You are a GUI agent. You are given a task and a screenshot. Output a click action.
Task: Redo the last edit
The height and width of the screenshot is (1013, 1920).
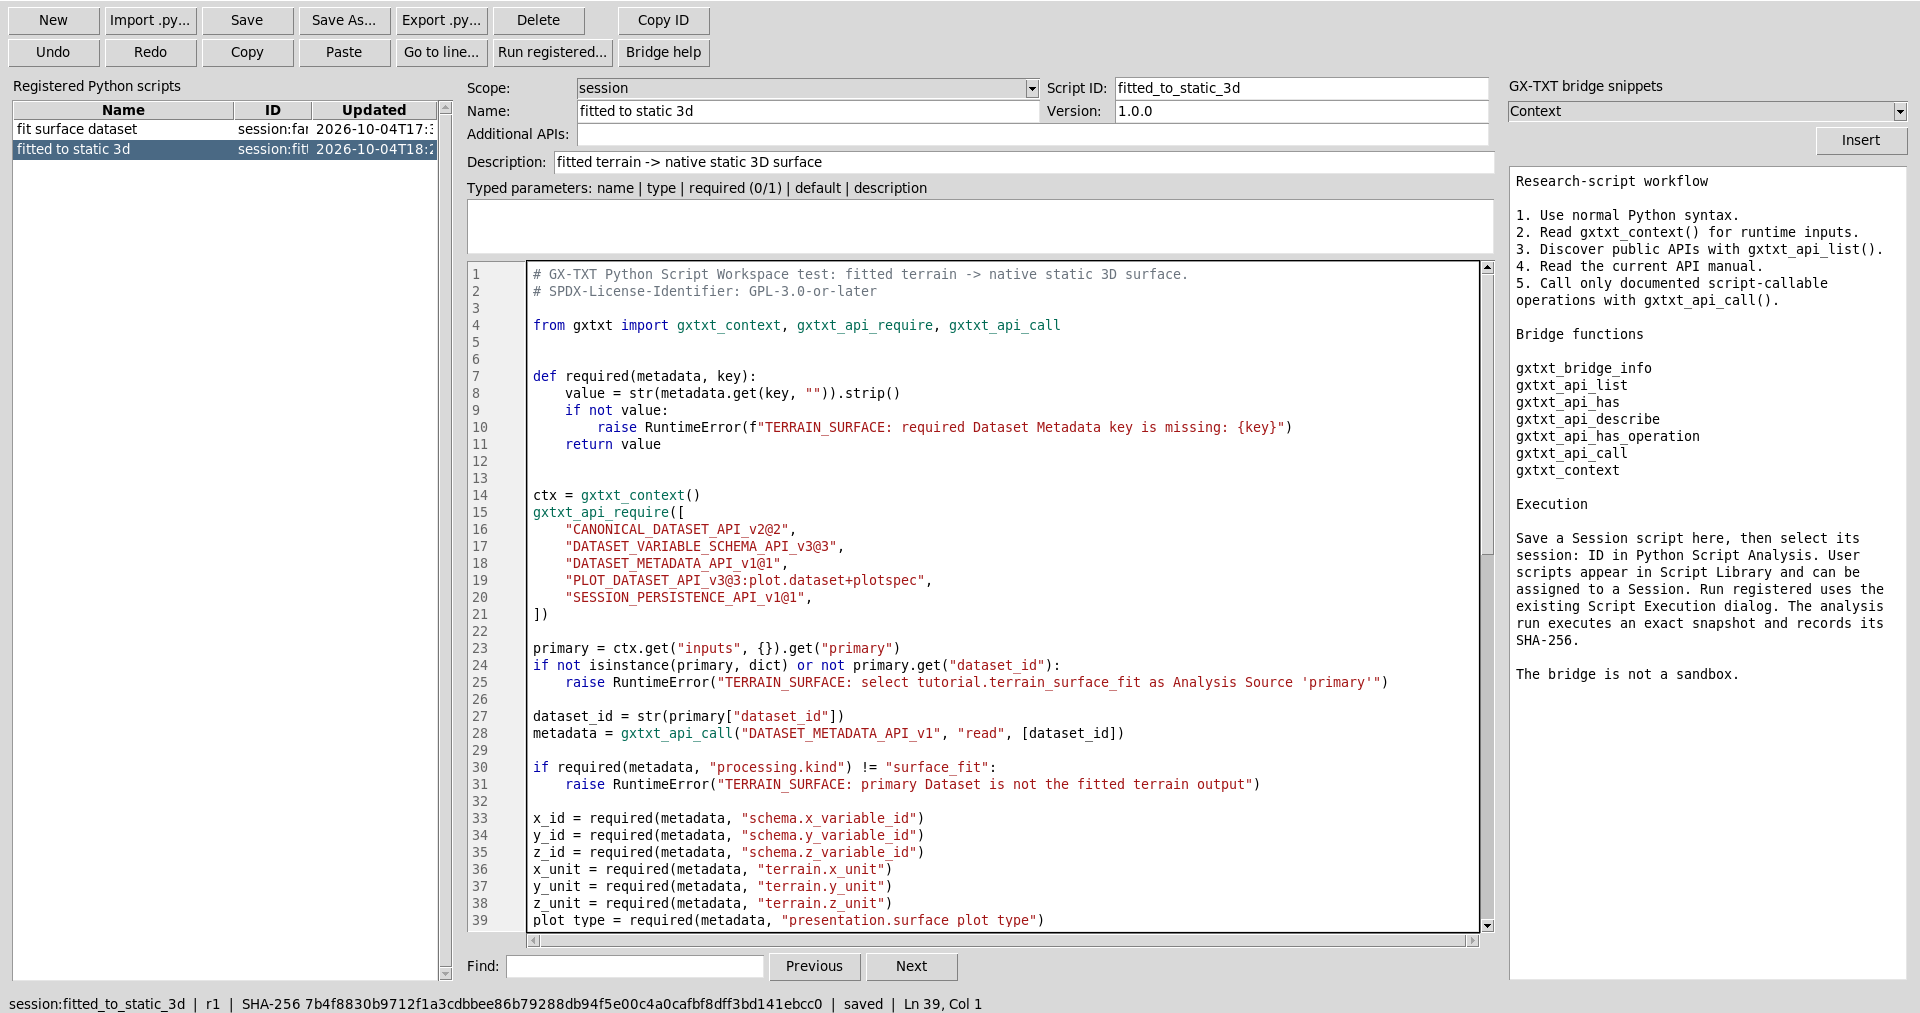coord(150,52)
